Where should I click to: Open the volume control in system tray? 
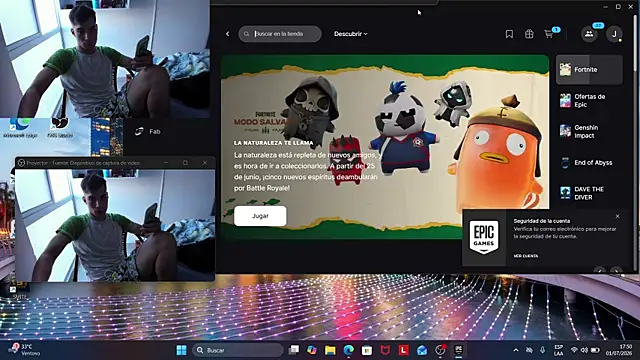click(x=584, y=350)
